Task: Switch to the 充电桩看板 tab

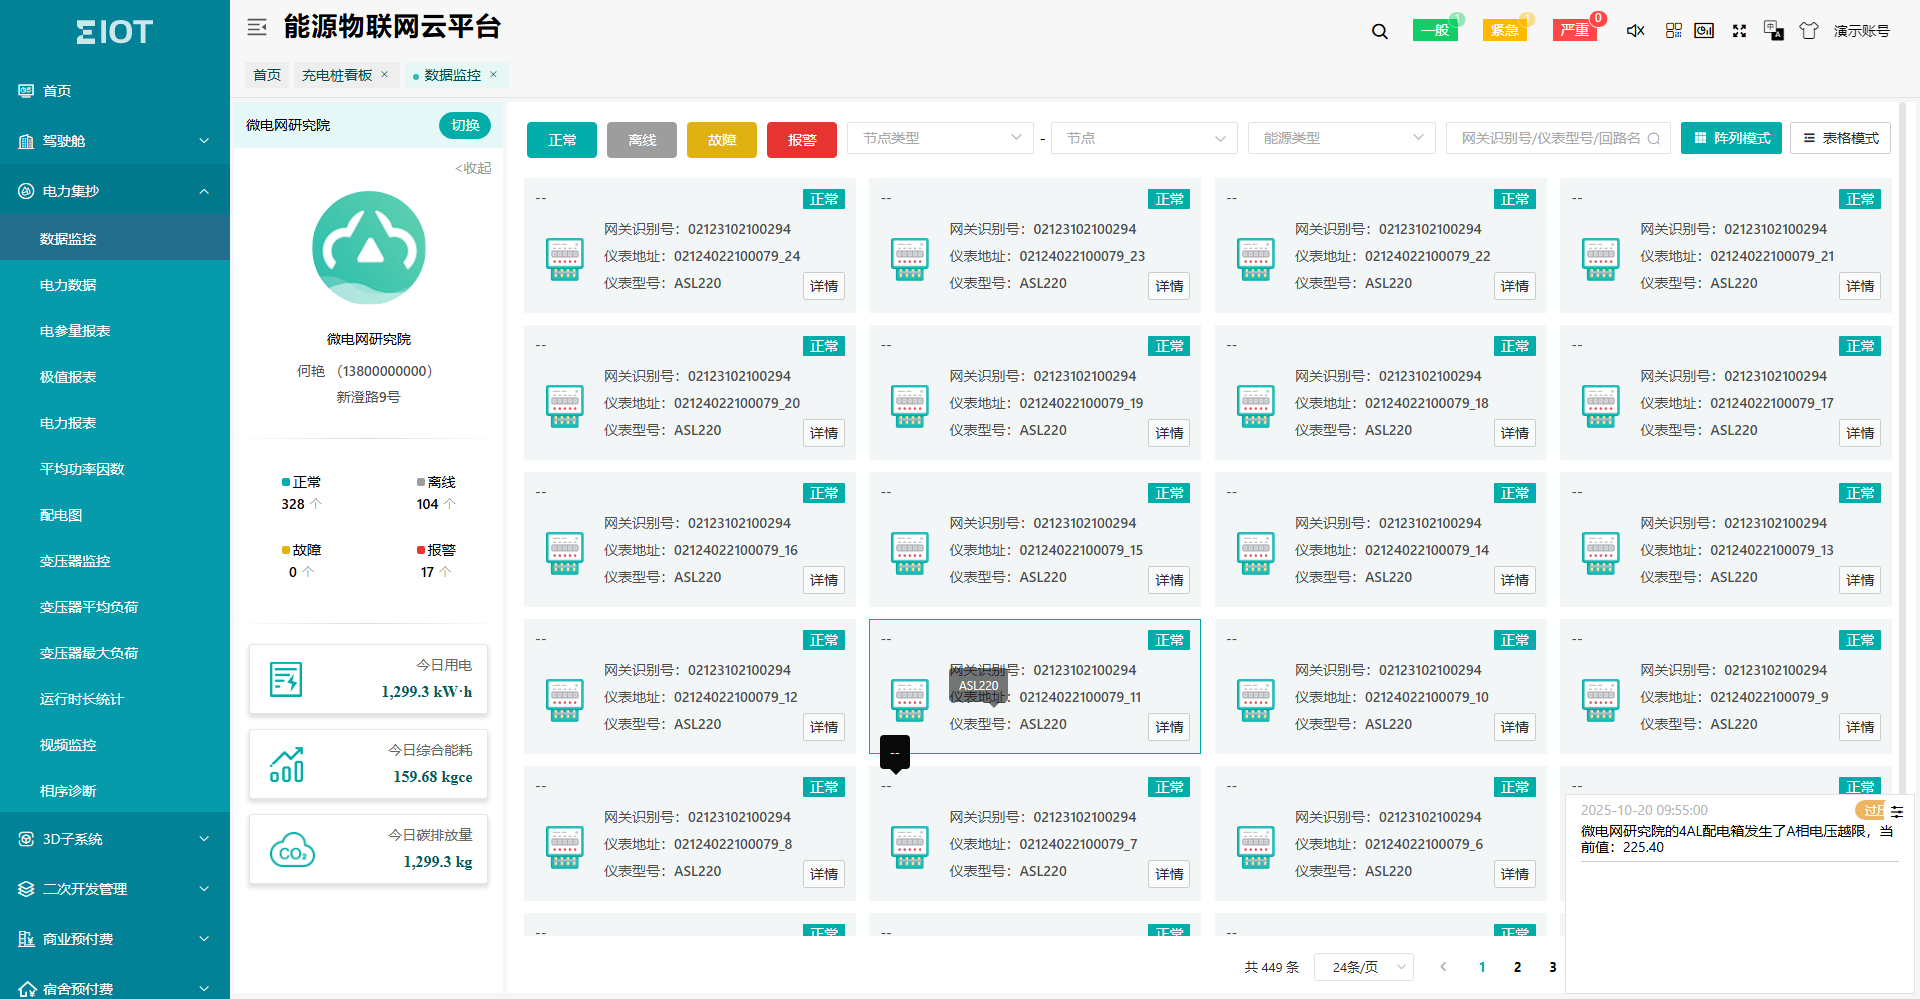Action: pos(337,75)
